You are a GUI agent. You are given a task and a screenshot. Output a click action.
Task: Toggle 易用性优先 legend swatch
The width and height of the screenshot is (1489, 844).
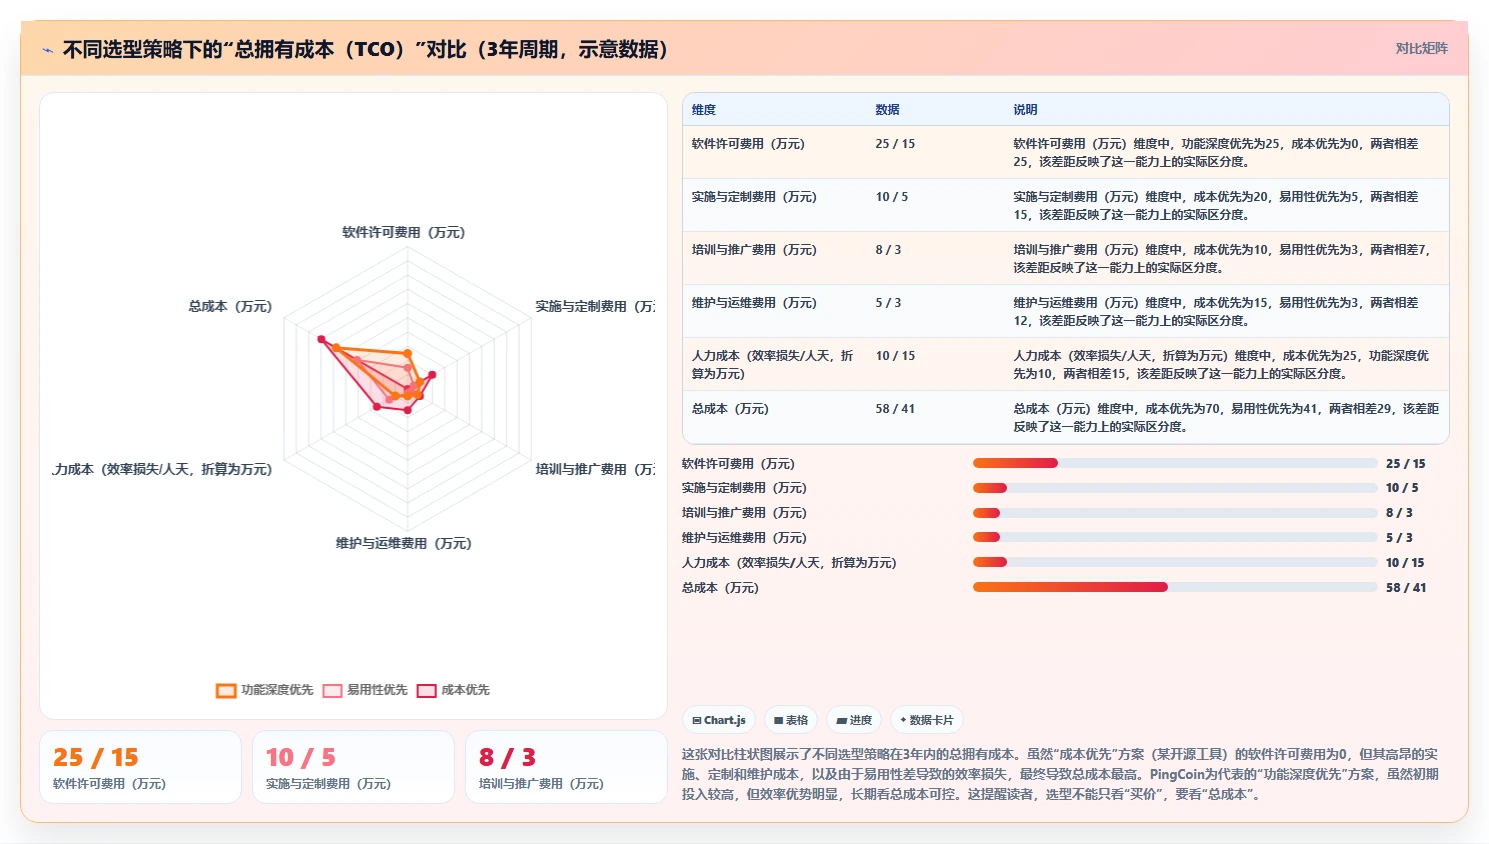[332, 691]
